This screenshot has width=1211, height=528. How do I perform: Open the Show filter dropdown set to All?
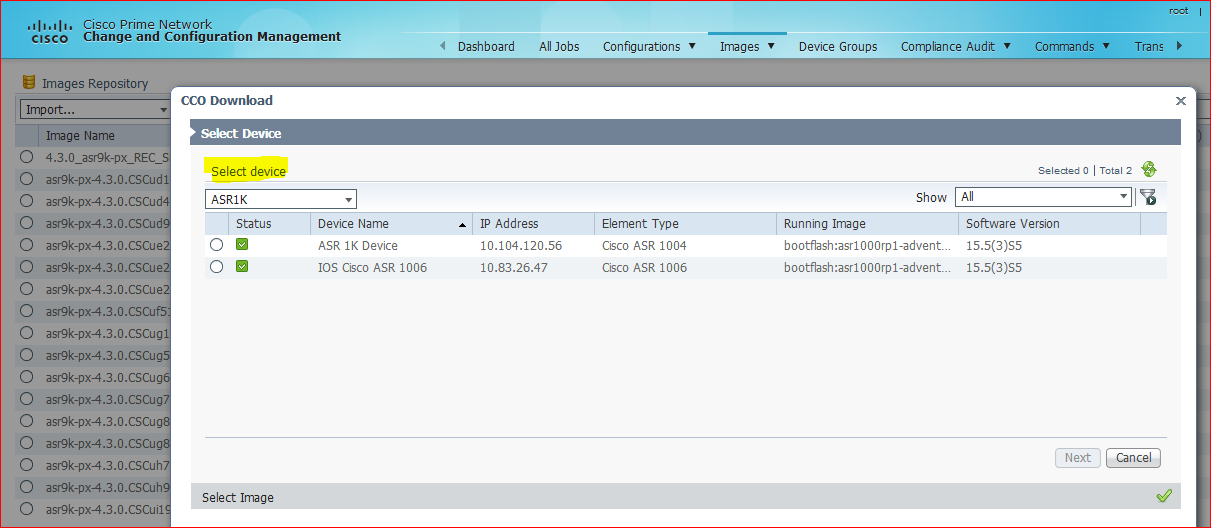coord(1043,197)
